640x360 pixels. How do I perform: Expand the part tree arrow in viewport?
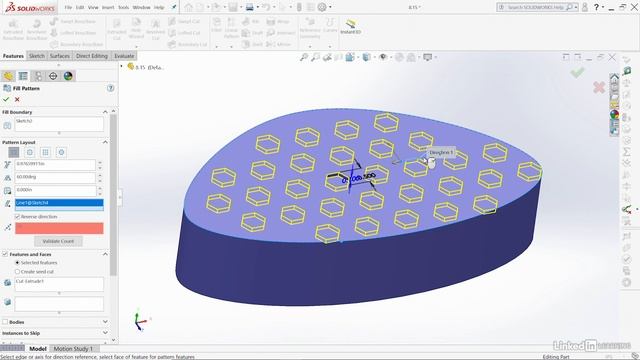[x=122, y=66]
